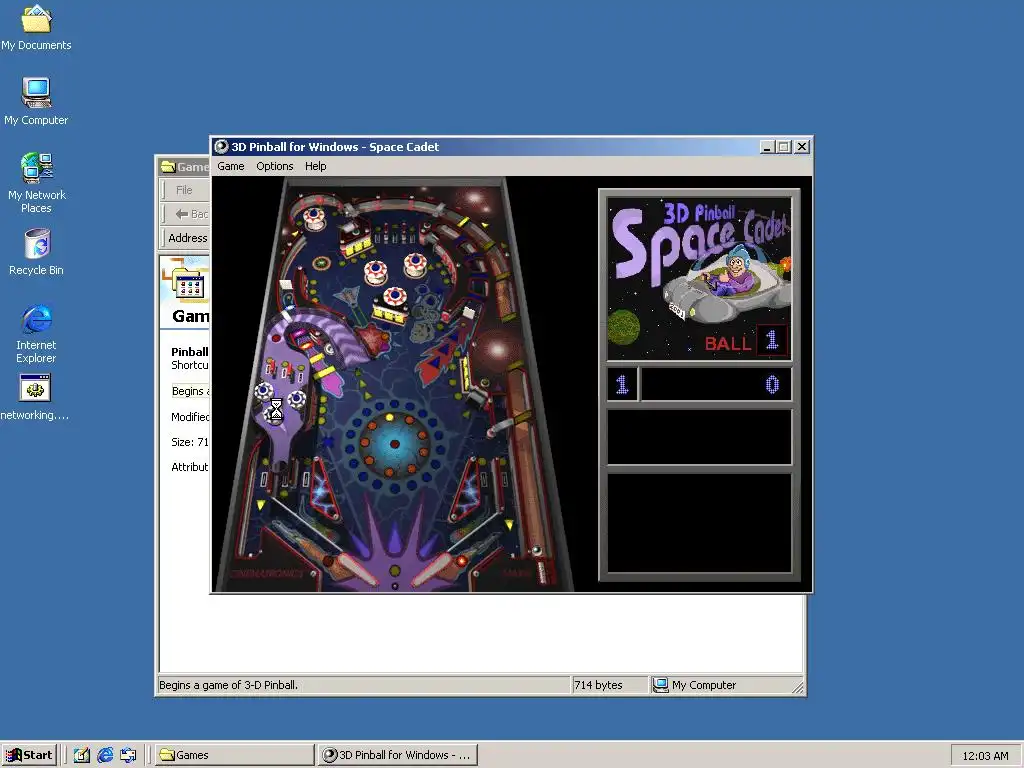Click the Games window size grip corner
Image resolution: width=1024 pixels, height=768 pixels.
797,687
